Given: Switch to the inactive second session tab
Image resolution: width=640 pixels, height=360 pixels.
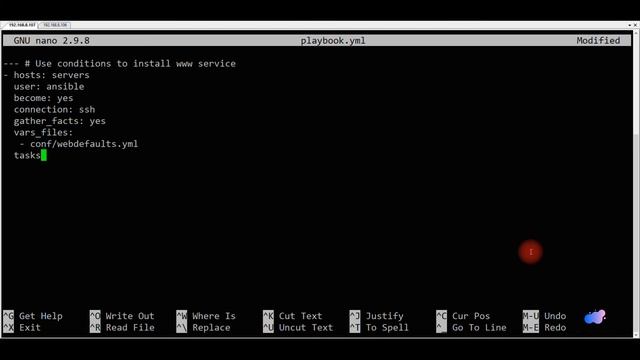Looking at the screenshot, I should [55, 25].
